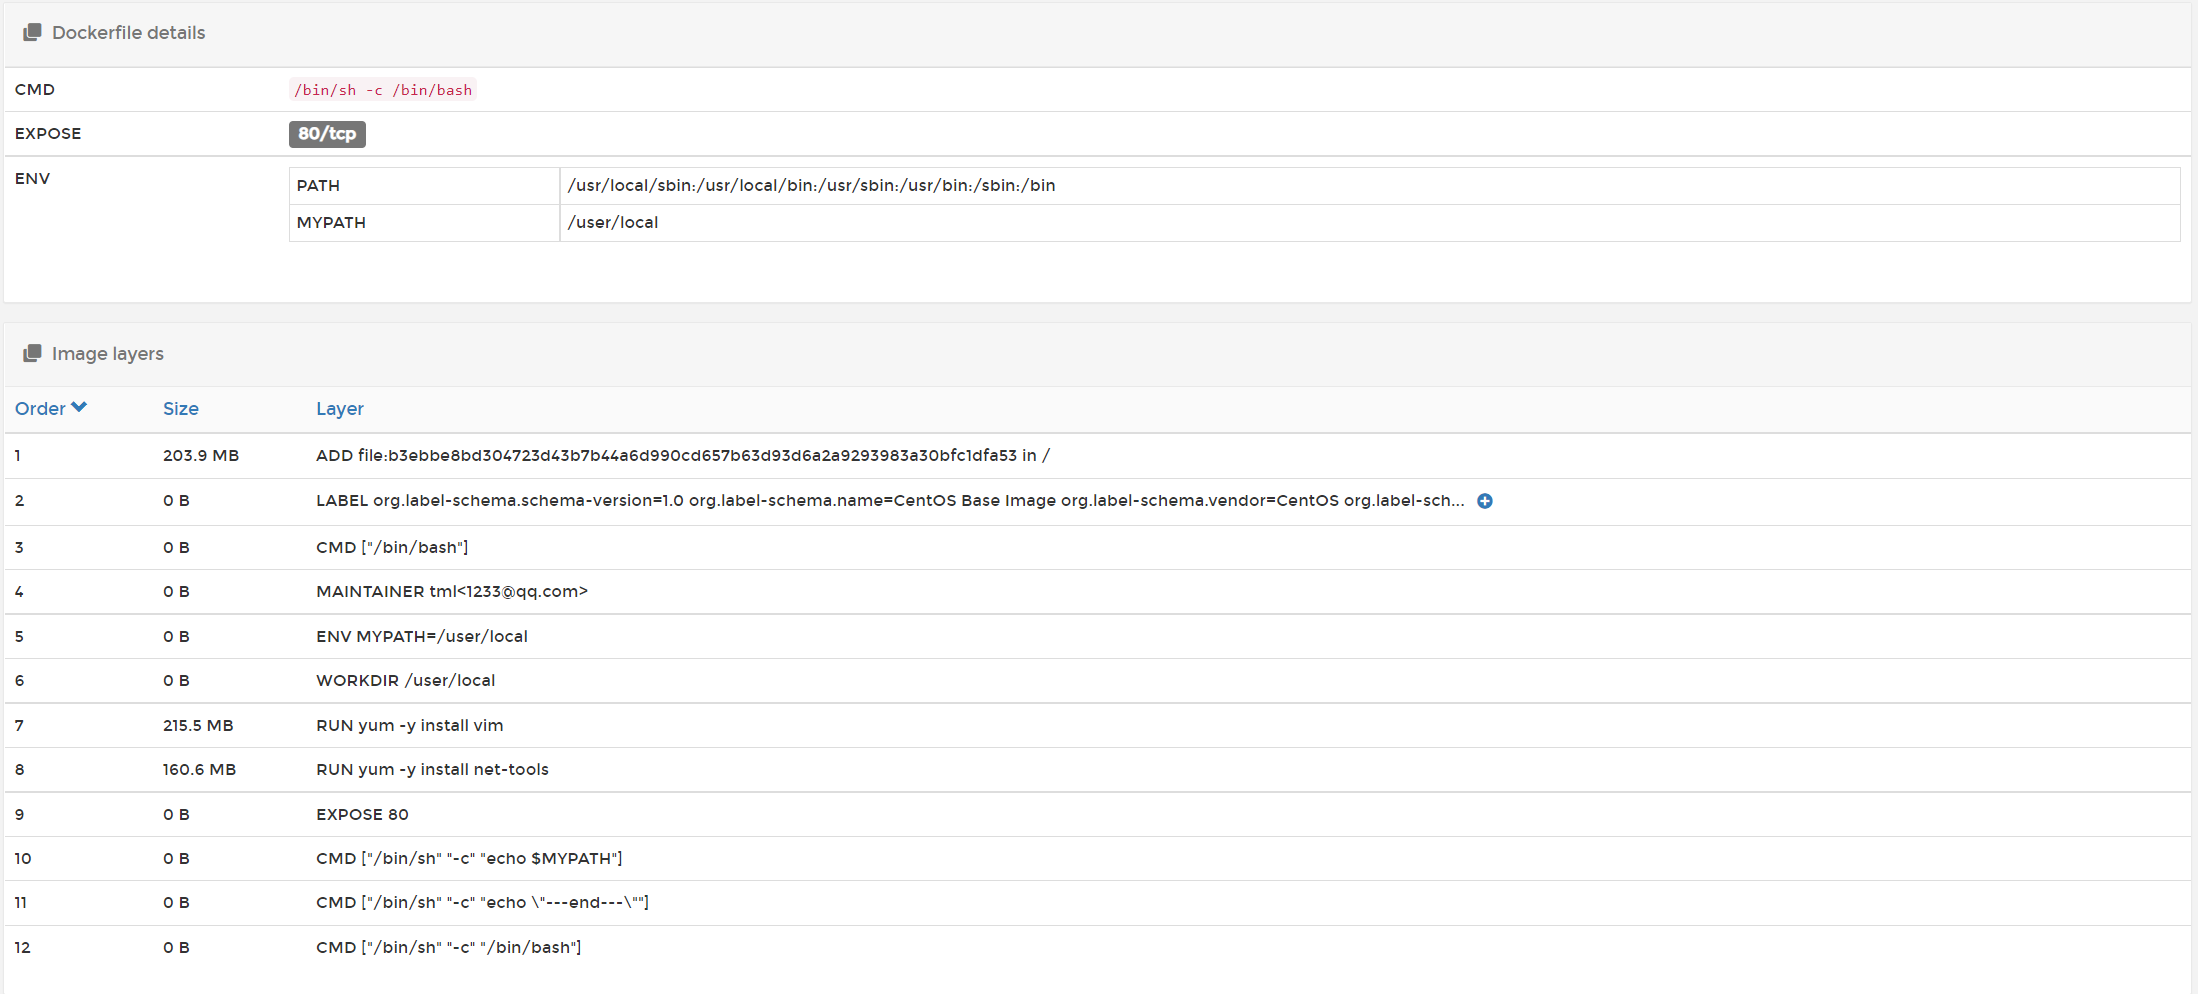Sort layers by the Order column header
The height and width of the screenshot is (994, 2198).
click(40, 409)
